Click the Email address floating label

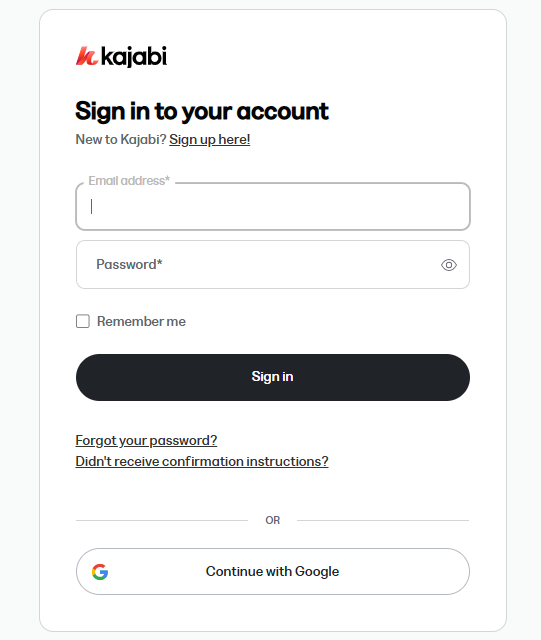tap(129, 181)
